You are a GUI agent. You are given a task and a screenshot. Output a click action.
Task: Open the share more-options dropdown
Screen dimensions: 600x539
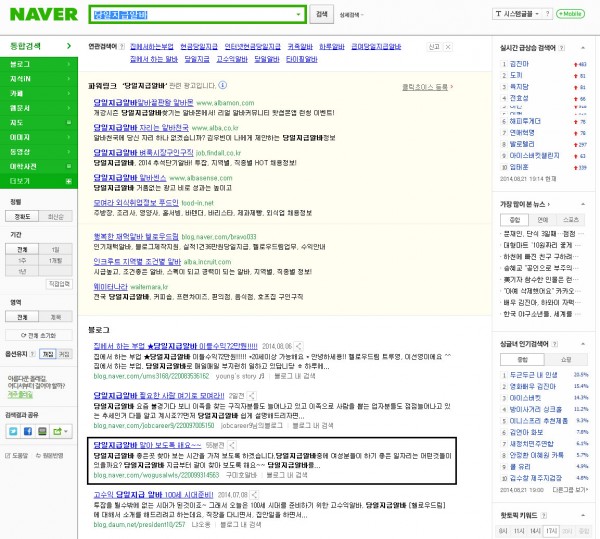coord(60,432)
